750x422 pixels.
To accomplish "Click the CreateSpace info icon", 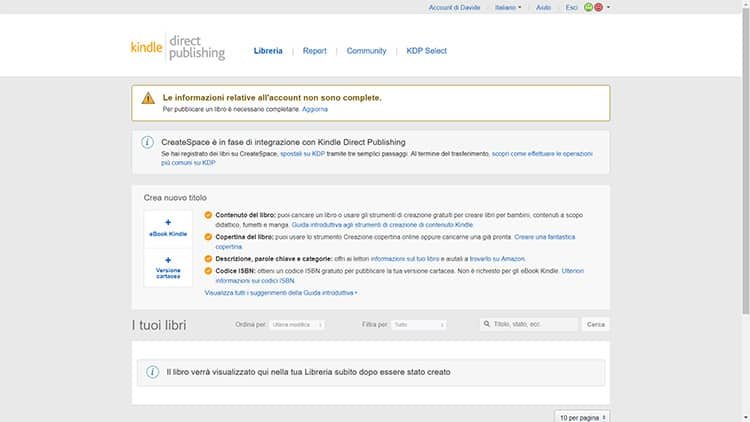I will (x=147, y=142).
